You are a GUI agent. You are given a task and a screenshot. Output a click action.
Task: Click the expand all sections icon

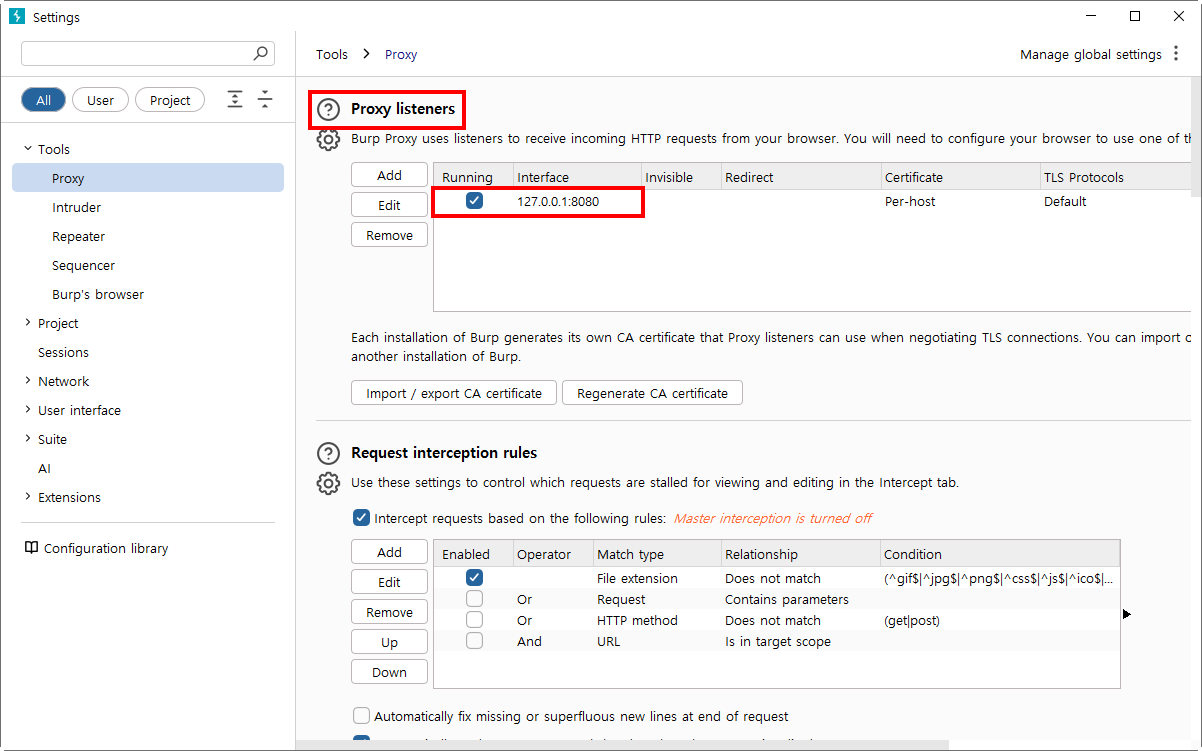click(x=235, y=99)
